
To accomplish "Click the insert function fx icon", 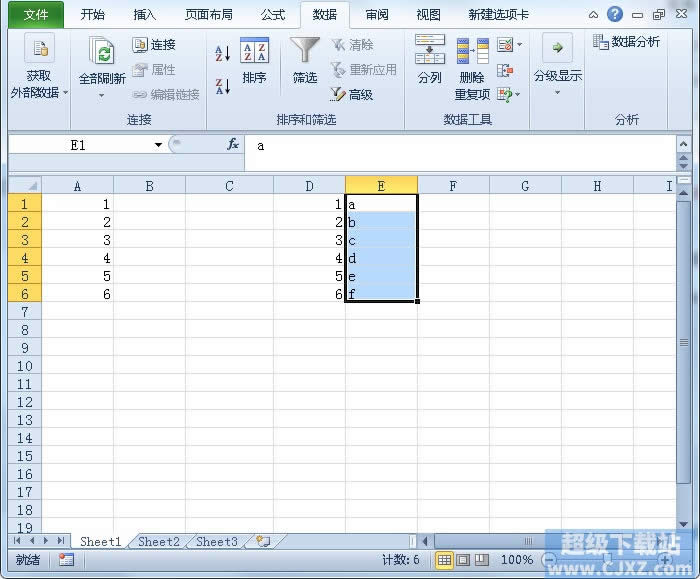I will pos(233,145).
